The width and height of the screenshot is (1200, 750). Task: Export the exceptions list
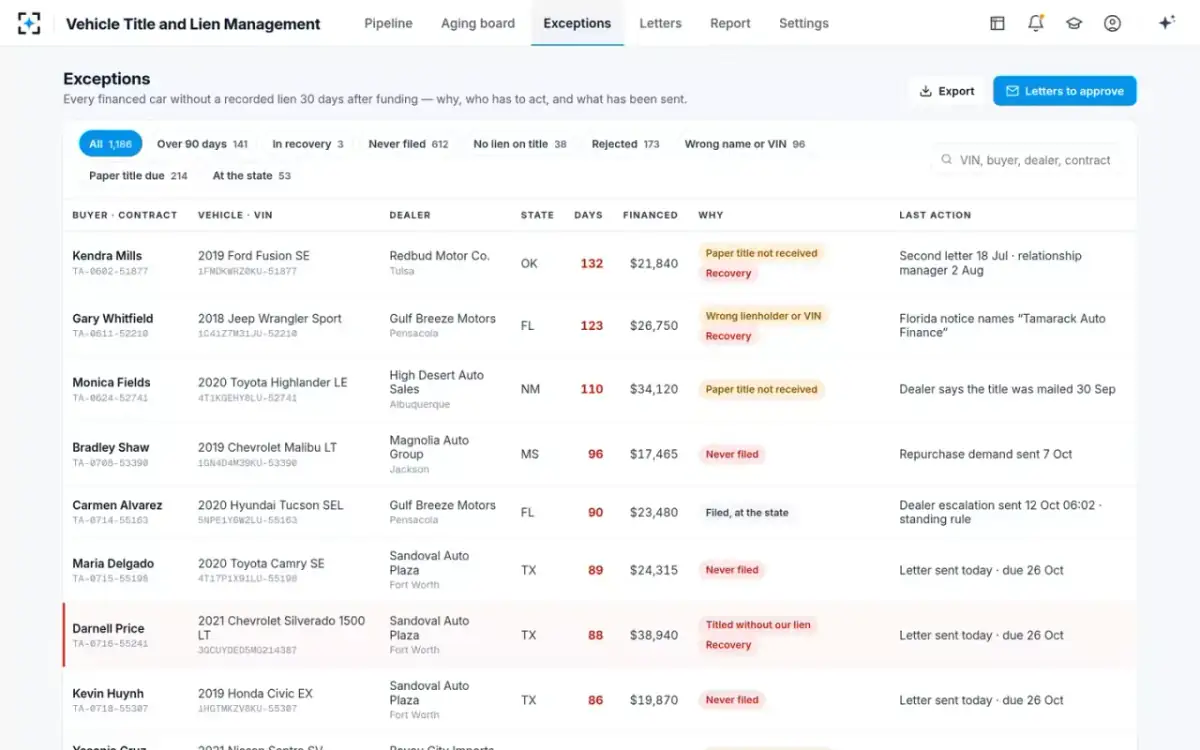(946, 91)
